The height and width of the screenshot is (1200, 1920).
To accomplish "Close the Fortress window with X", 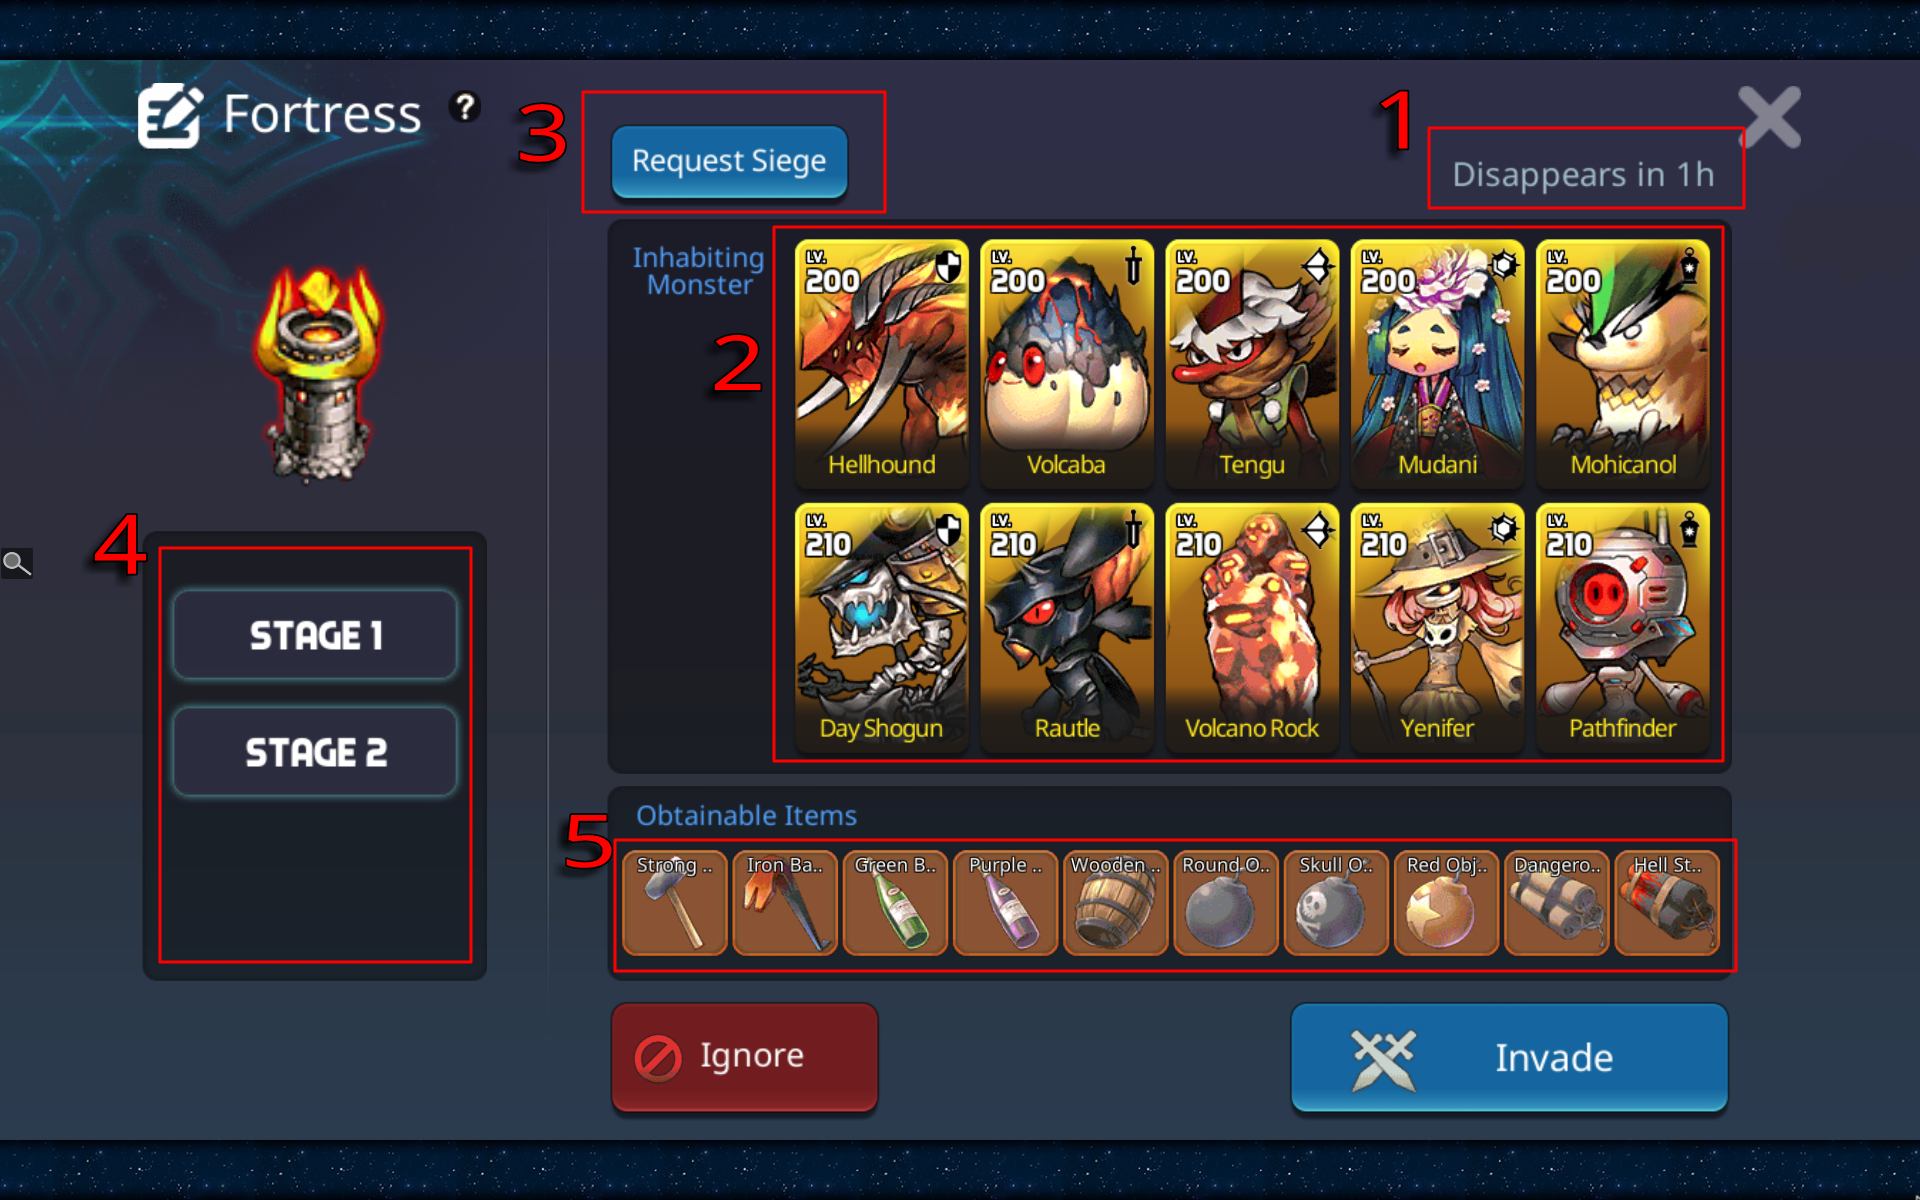I will pos(1769,117).
